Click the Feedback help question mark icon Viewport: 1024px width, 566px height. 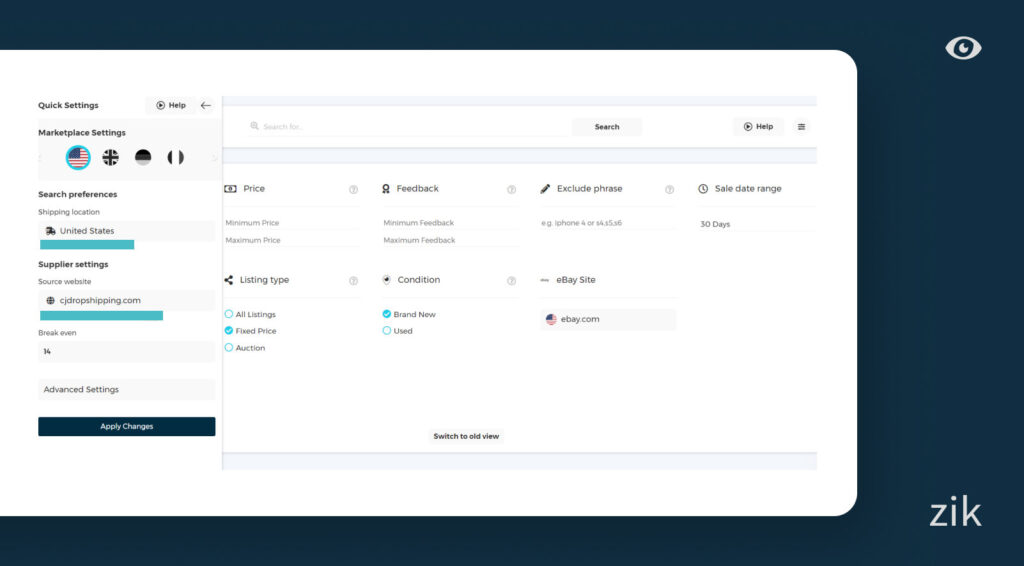(x=511, y=189)
